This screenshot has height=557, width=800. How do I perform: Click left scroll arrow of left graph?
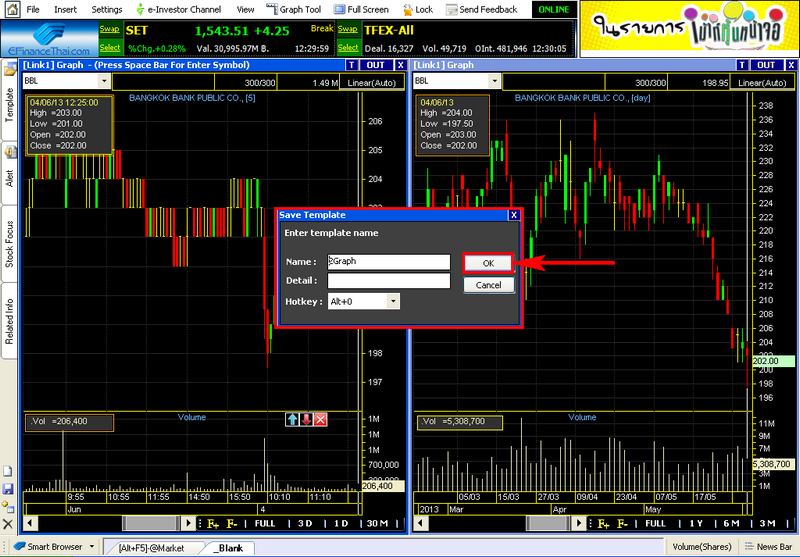pyautogui.click(x=30, y=523)
